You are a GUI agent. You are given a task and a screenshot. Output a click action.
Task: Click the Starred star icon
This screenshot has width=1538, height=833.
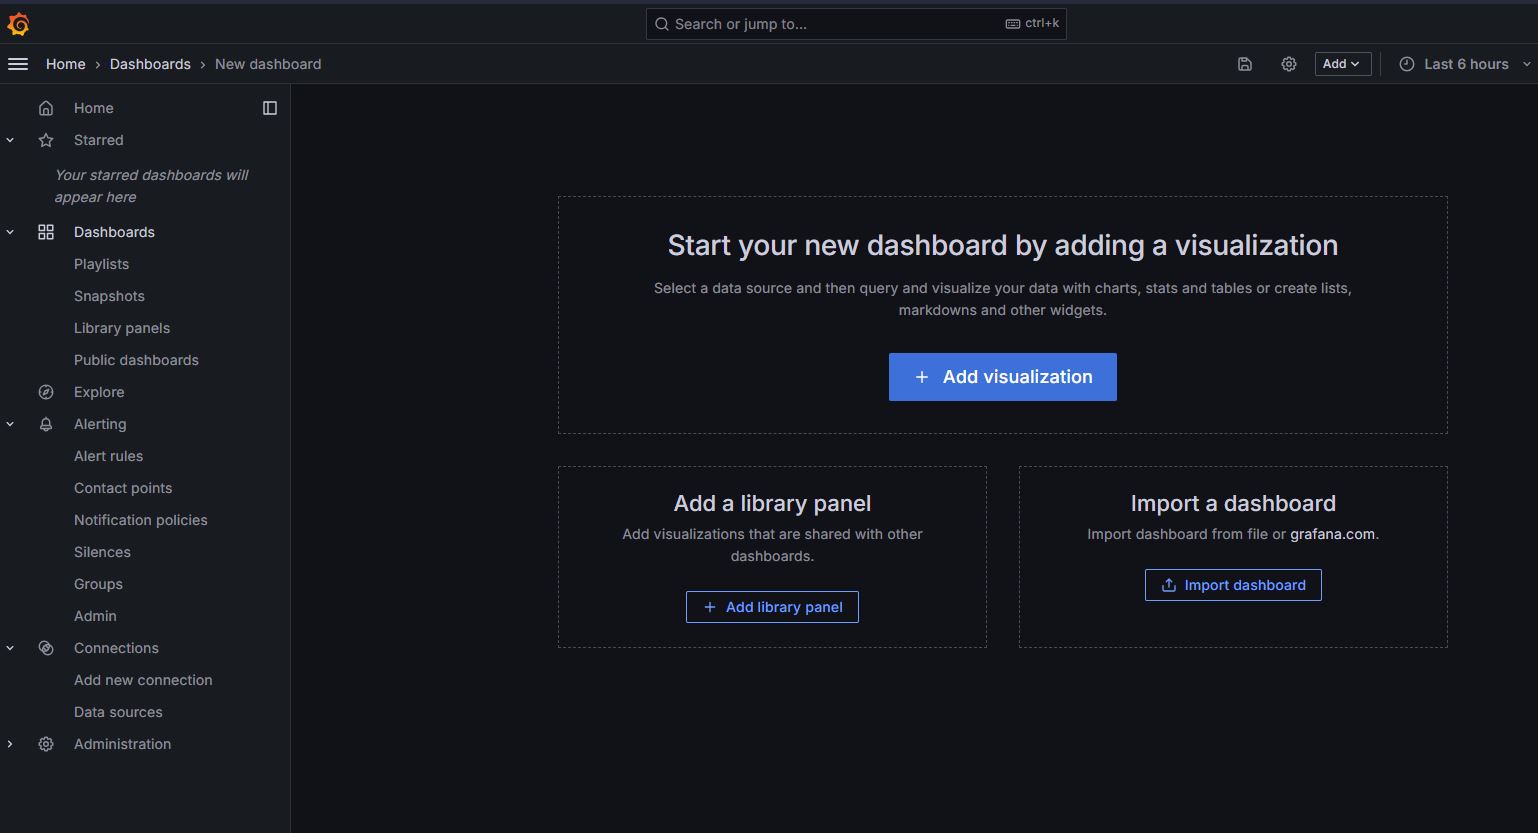[46, 140]
